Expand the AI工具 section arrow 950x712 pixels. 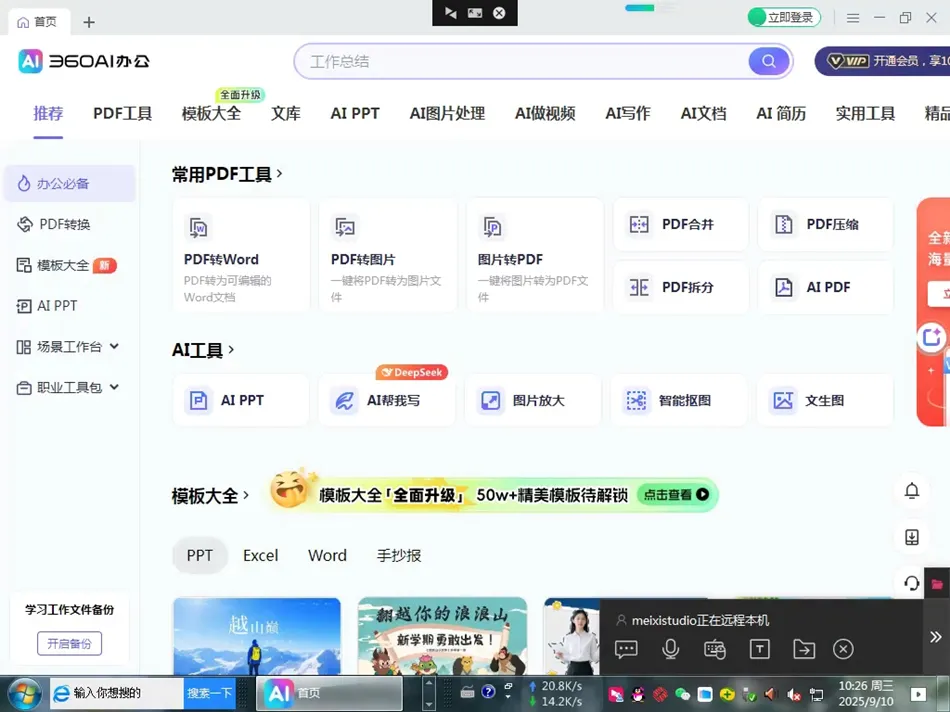coord(231,350)
